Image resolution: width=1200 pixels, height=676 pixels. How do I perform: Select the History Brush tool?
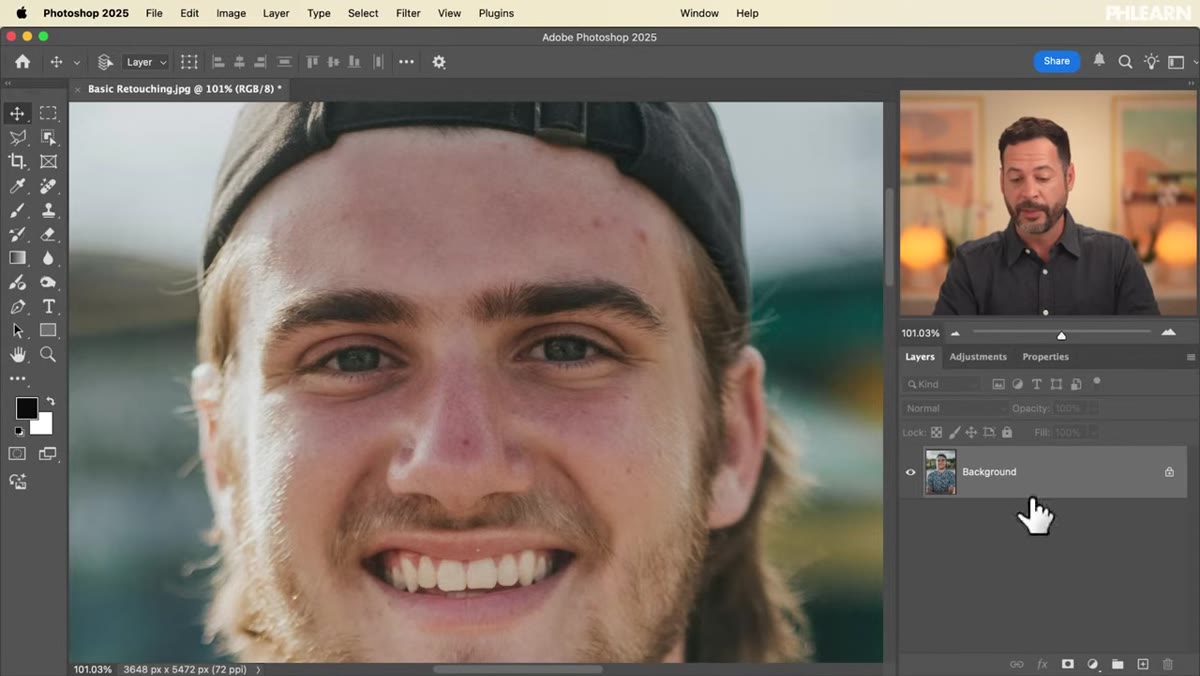pos(17,234)
